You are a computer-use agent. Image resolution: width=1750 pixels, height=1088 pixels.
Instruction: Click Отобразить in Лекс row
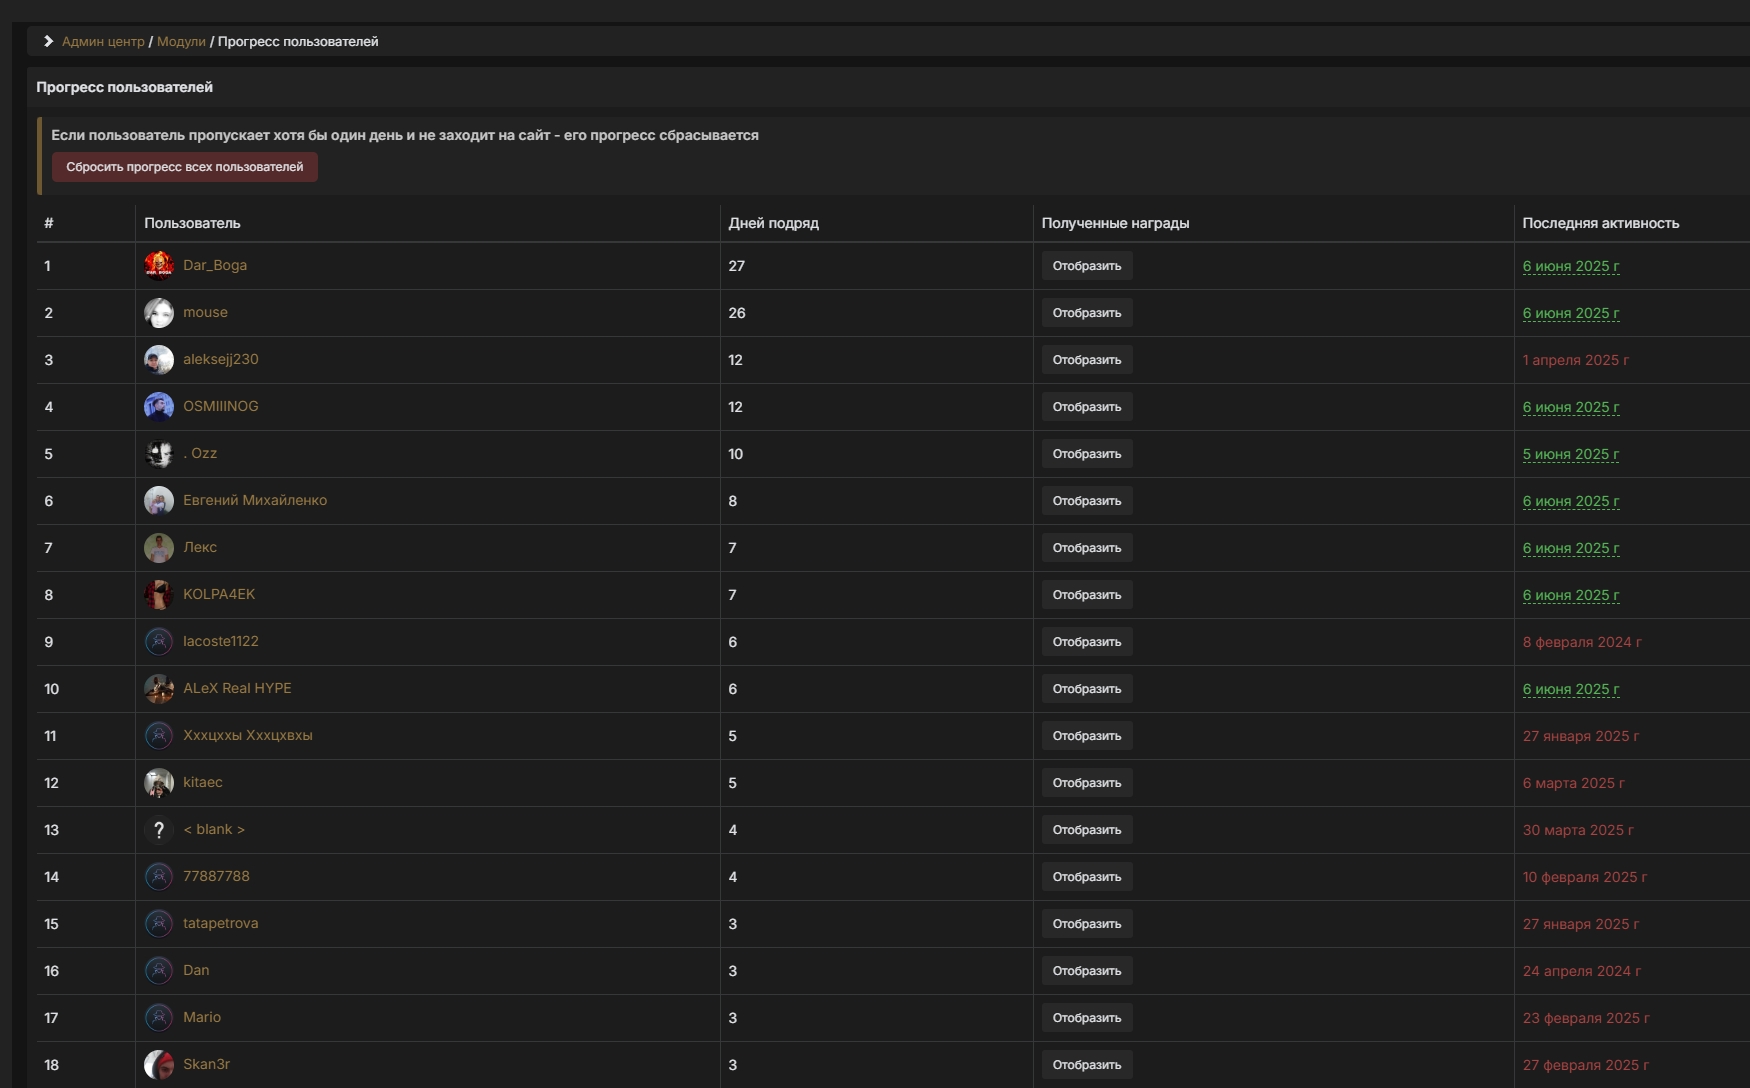(x=1086, y=548)
